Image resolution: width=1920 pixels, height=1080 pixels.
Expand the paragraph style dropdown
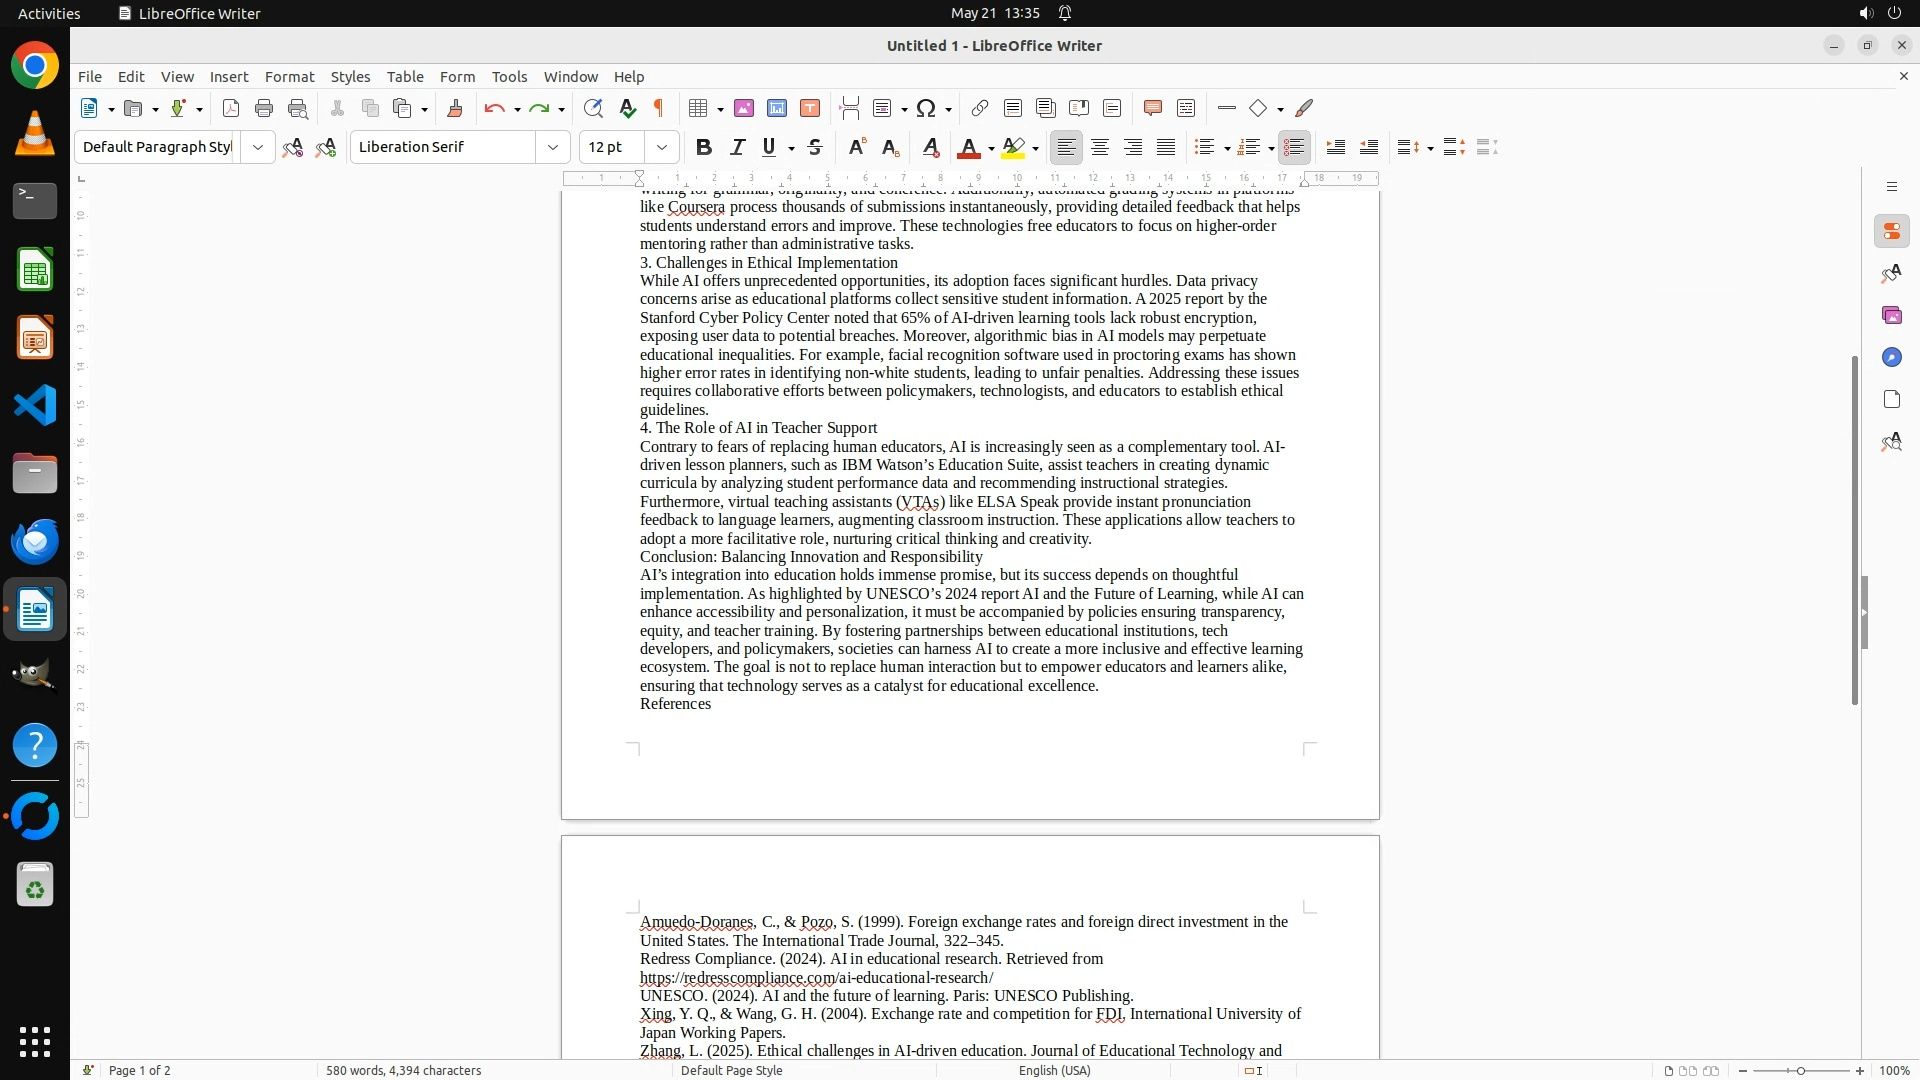point(258,148)
